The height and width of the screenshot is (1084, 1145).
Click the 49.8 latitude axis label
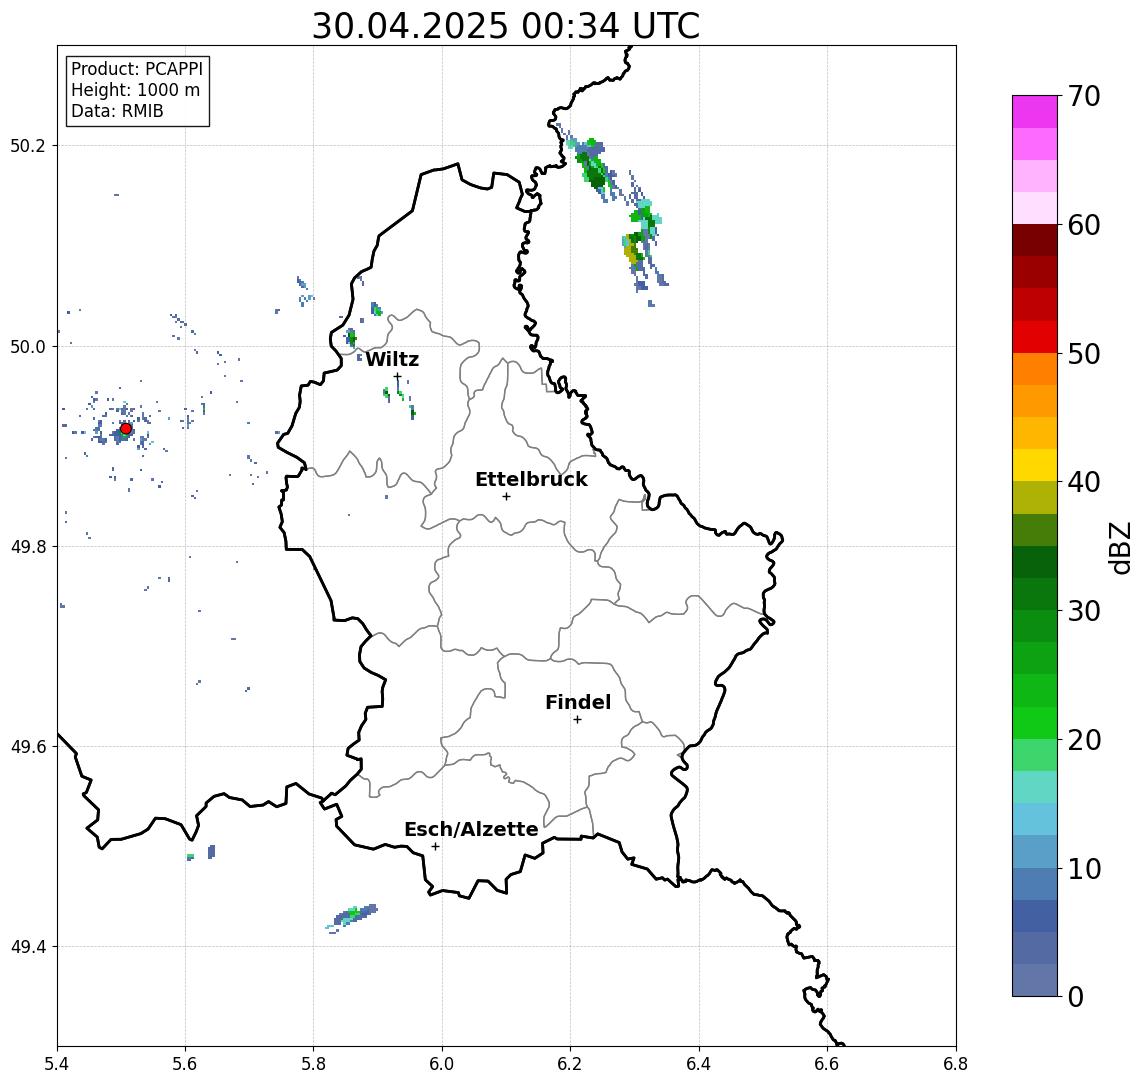point(28,546)
